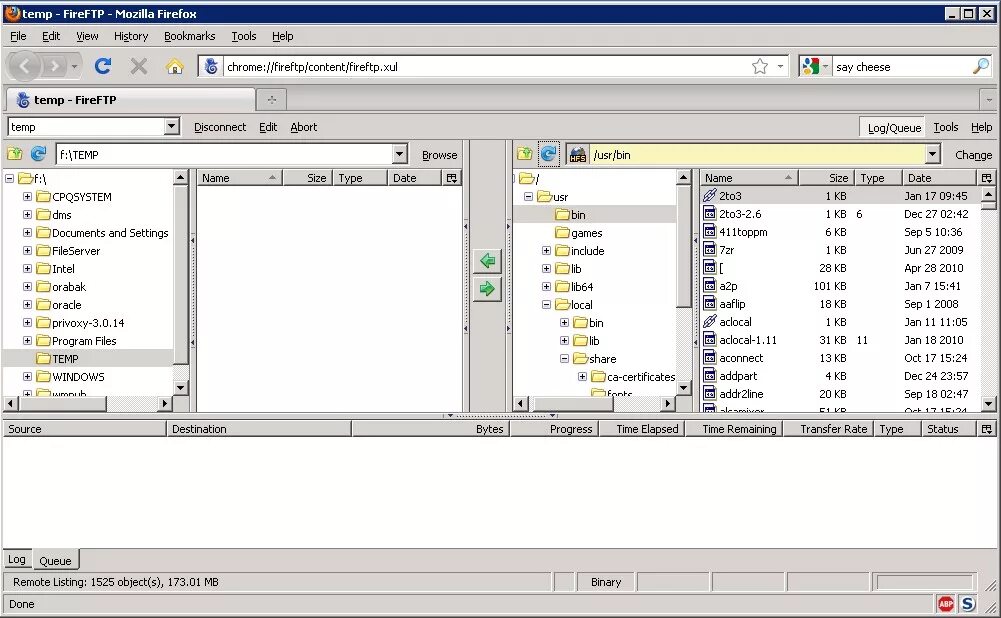Toggle the Binary transfer mode indicator
The width and height of the screenshot is (1001, 618).
[606, 582]
